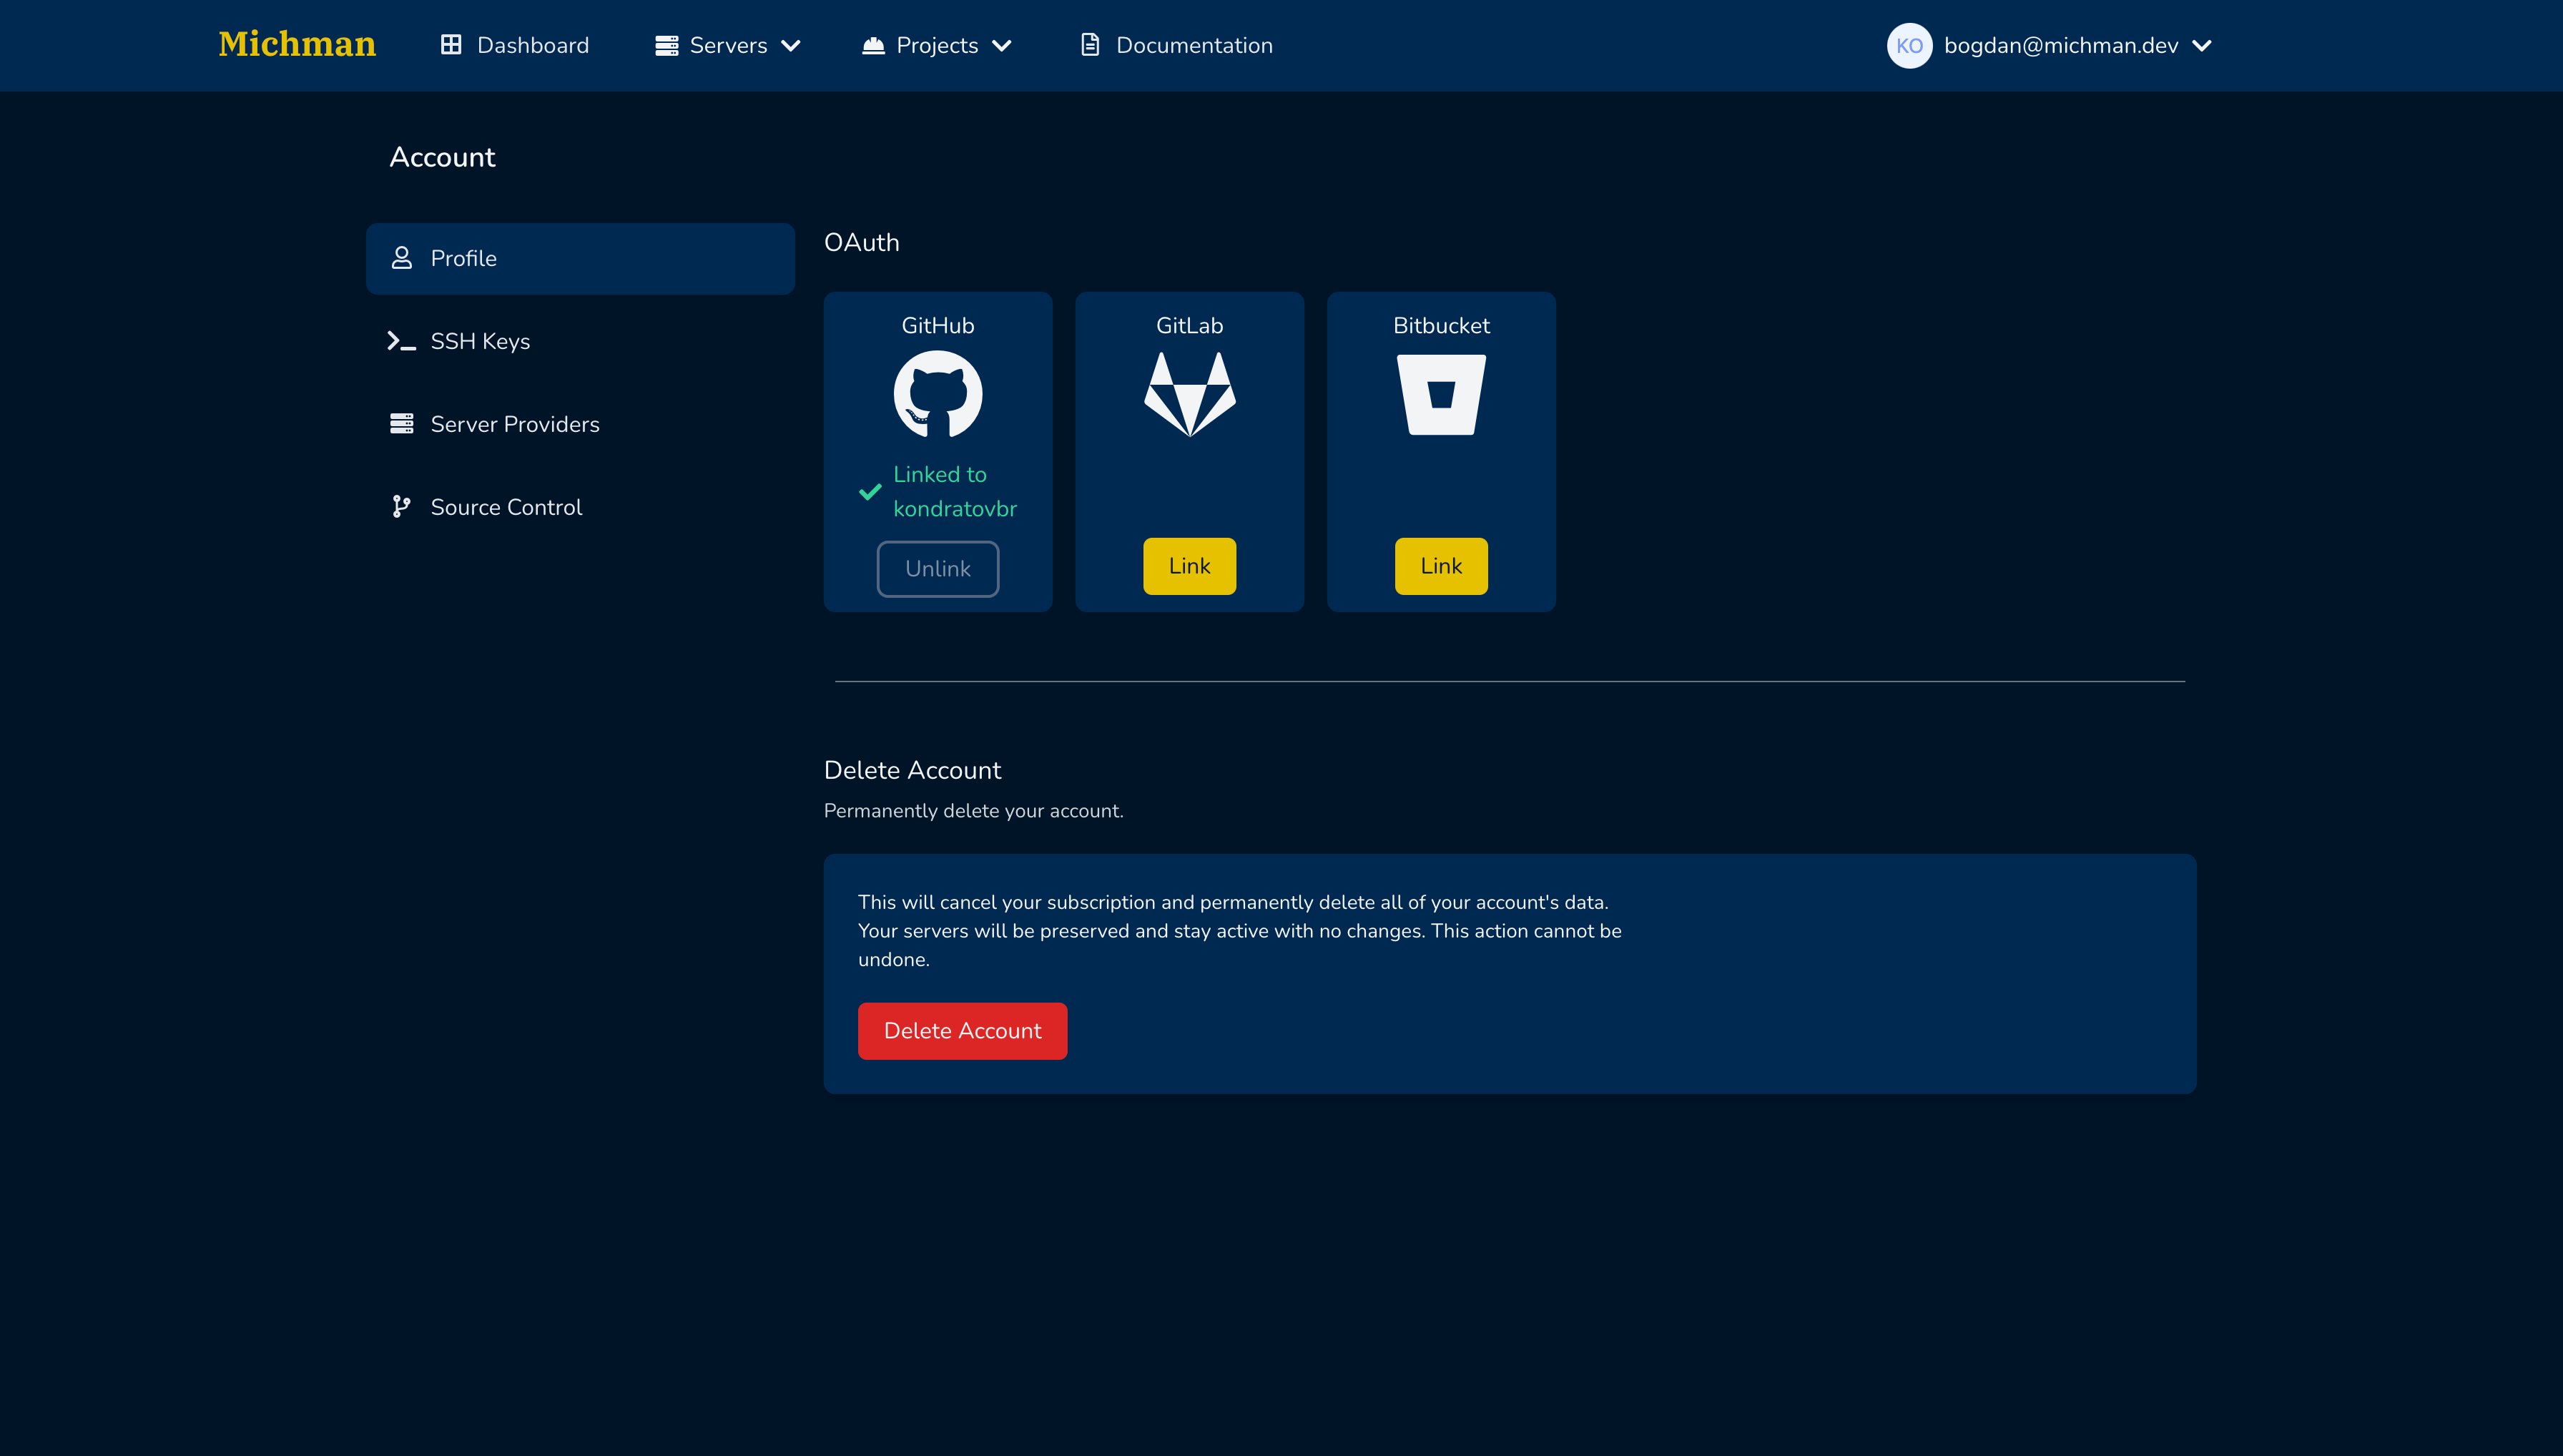This screenshot has height=1456, width=2563.
Task: Open the bogdan@michman.dev account dropdown
Action: coord(2061,46)
